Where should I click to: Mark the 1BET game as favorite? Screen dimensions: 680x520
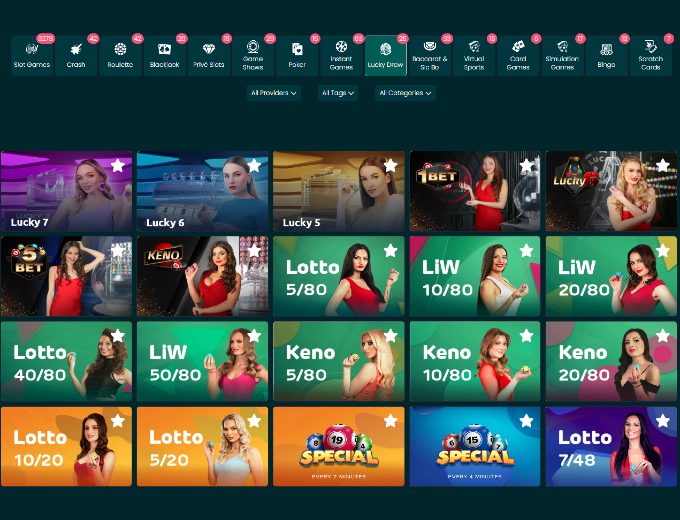click(x=526, y=165)
